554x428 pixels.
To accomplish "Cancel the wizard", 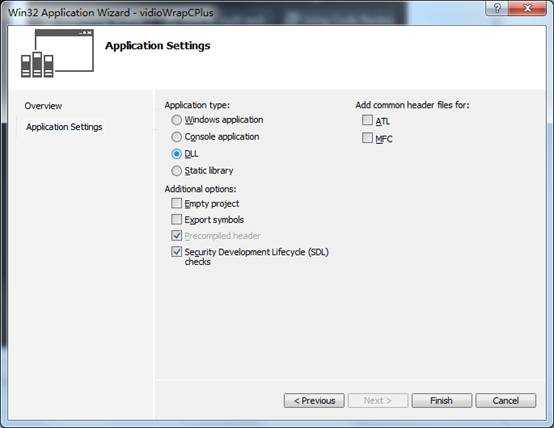I will coord(506,400).
